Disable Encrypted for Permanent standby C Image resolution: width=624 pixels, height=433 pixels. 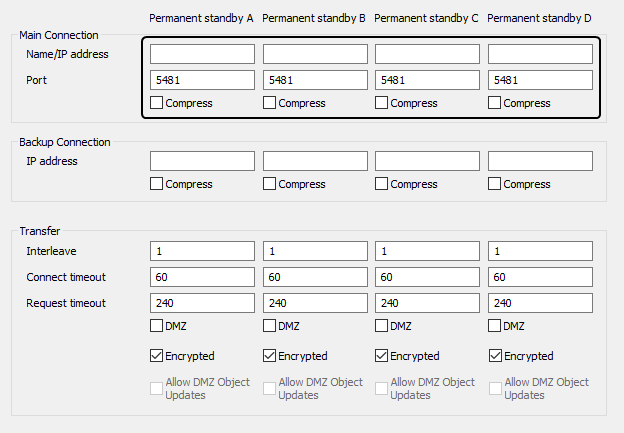tap(381, 355)
